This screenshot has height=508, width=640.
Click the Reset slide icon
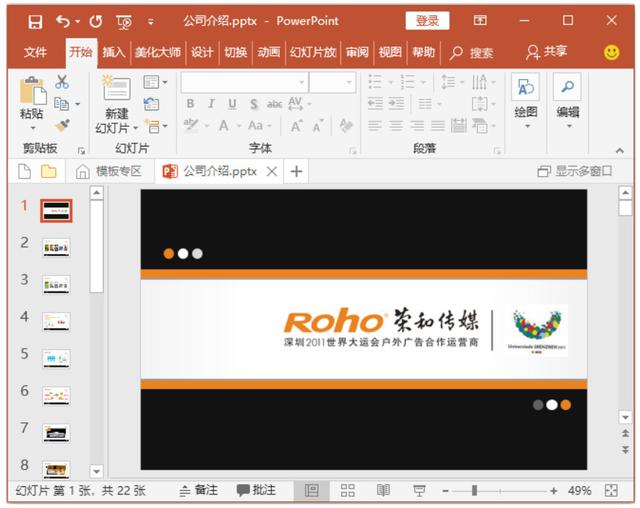151,104
